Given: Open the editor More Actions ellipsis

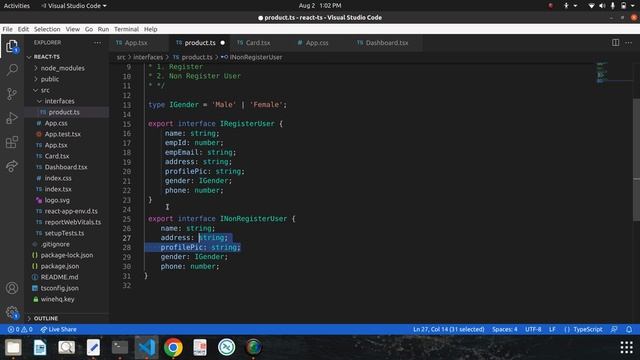Looking at the screenshot, I should pos(628,42).
